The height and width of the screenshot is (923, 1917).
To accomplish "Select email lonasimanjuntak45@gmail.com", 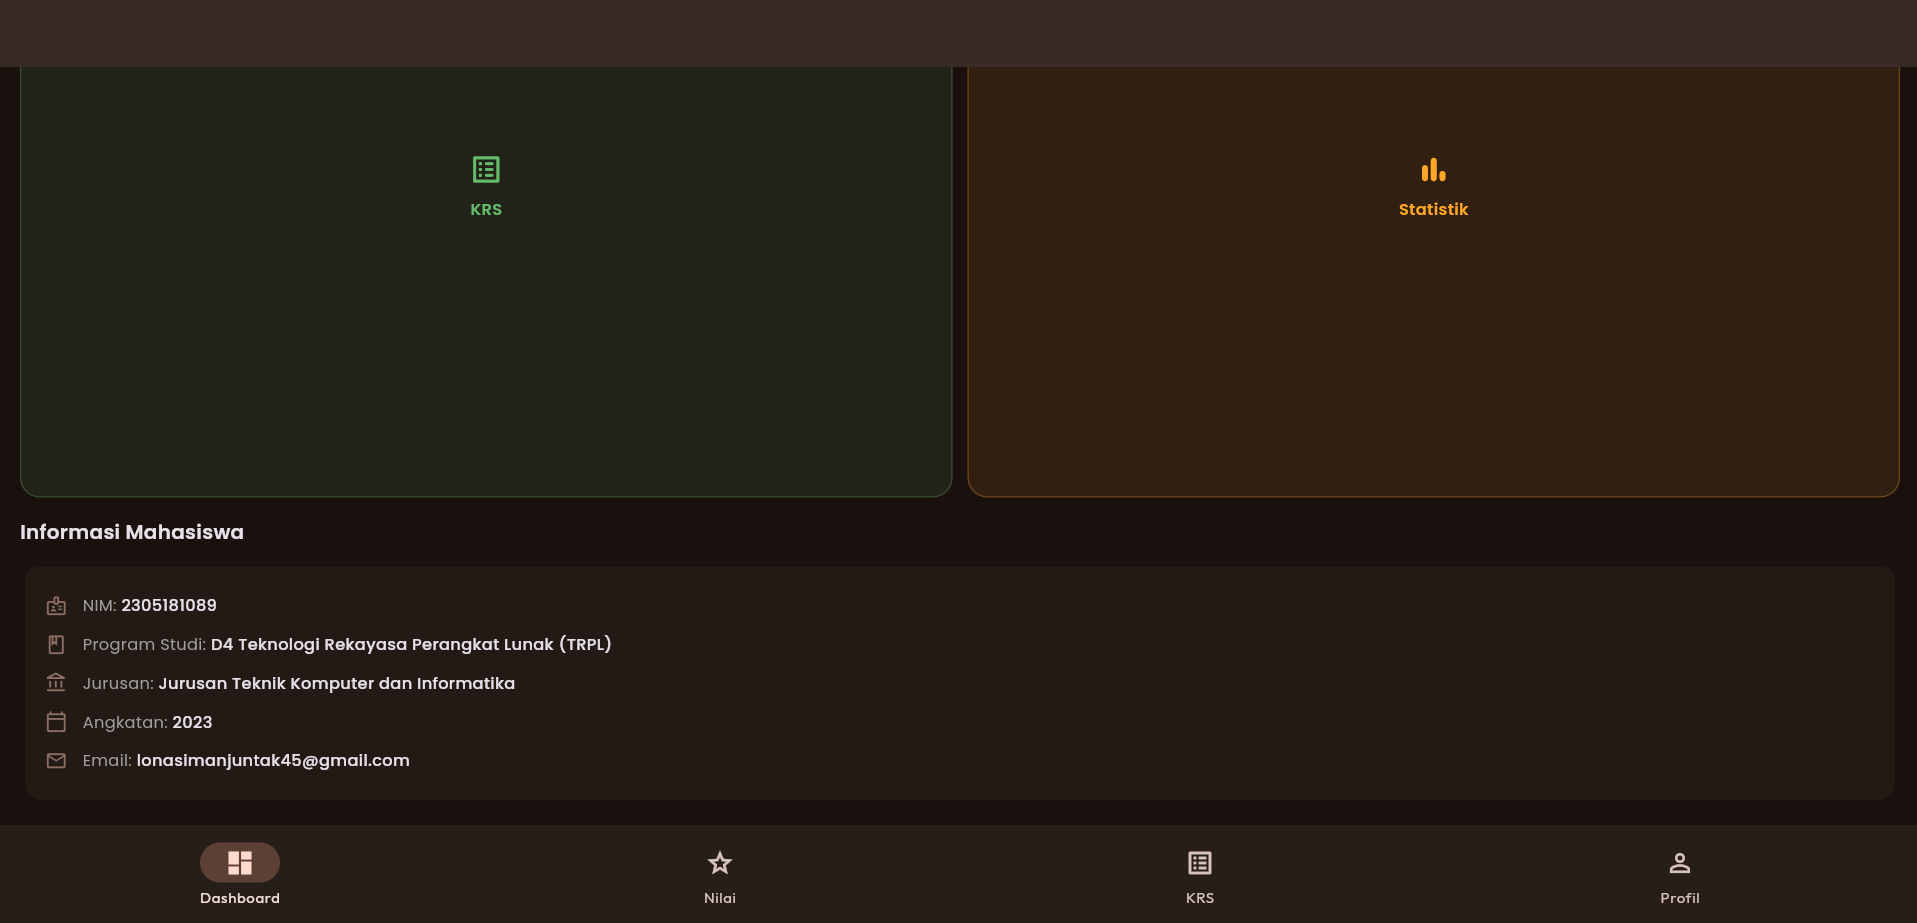I will click(273, 761).
